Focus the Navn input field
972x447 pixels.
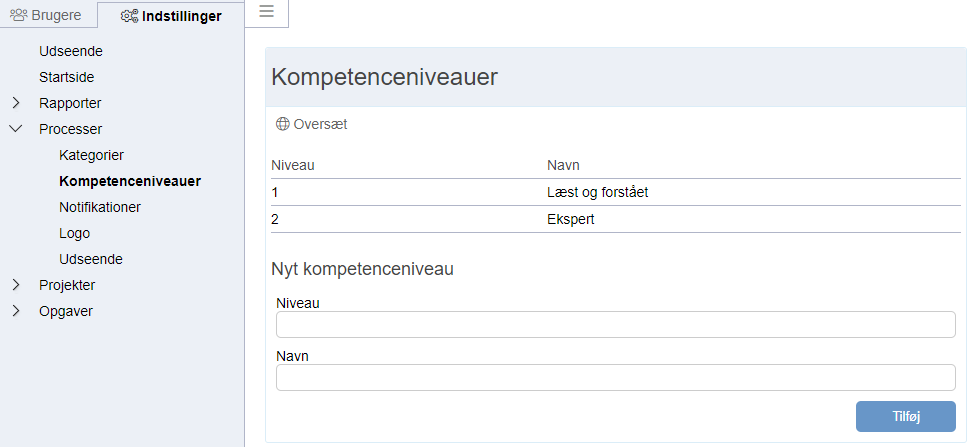point(616,378)
